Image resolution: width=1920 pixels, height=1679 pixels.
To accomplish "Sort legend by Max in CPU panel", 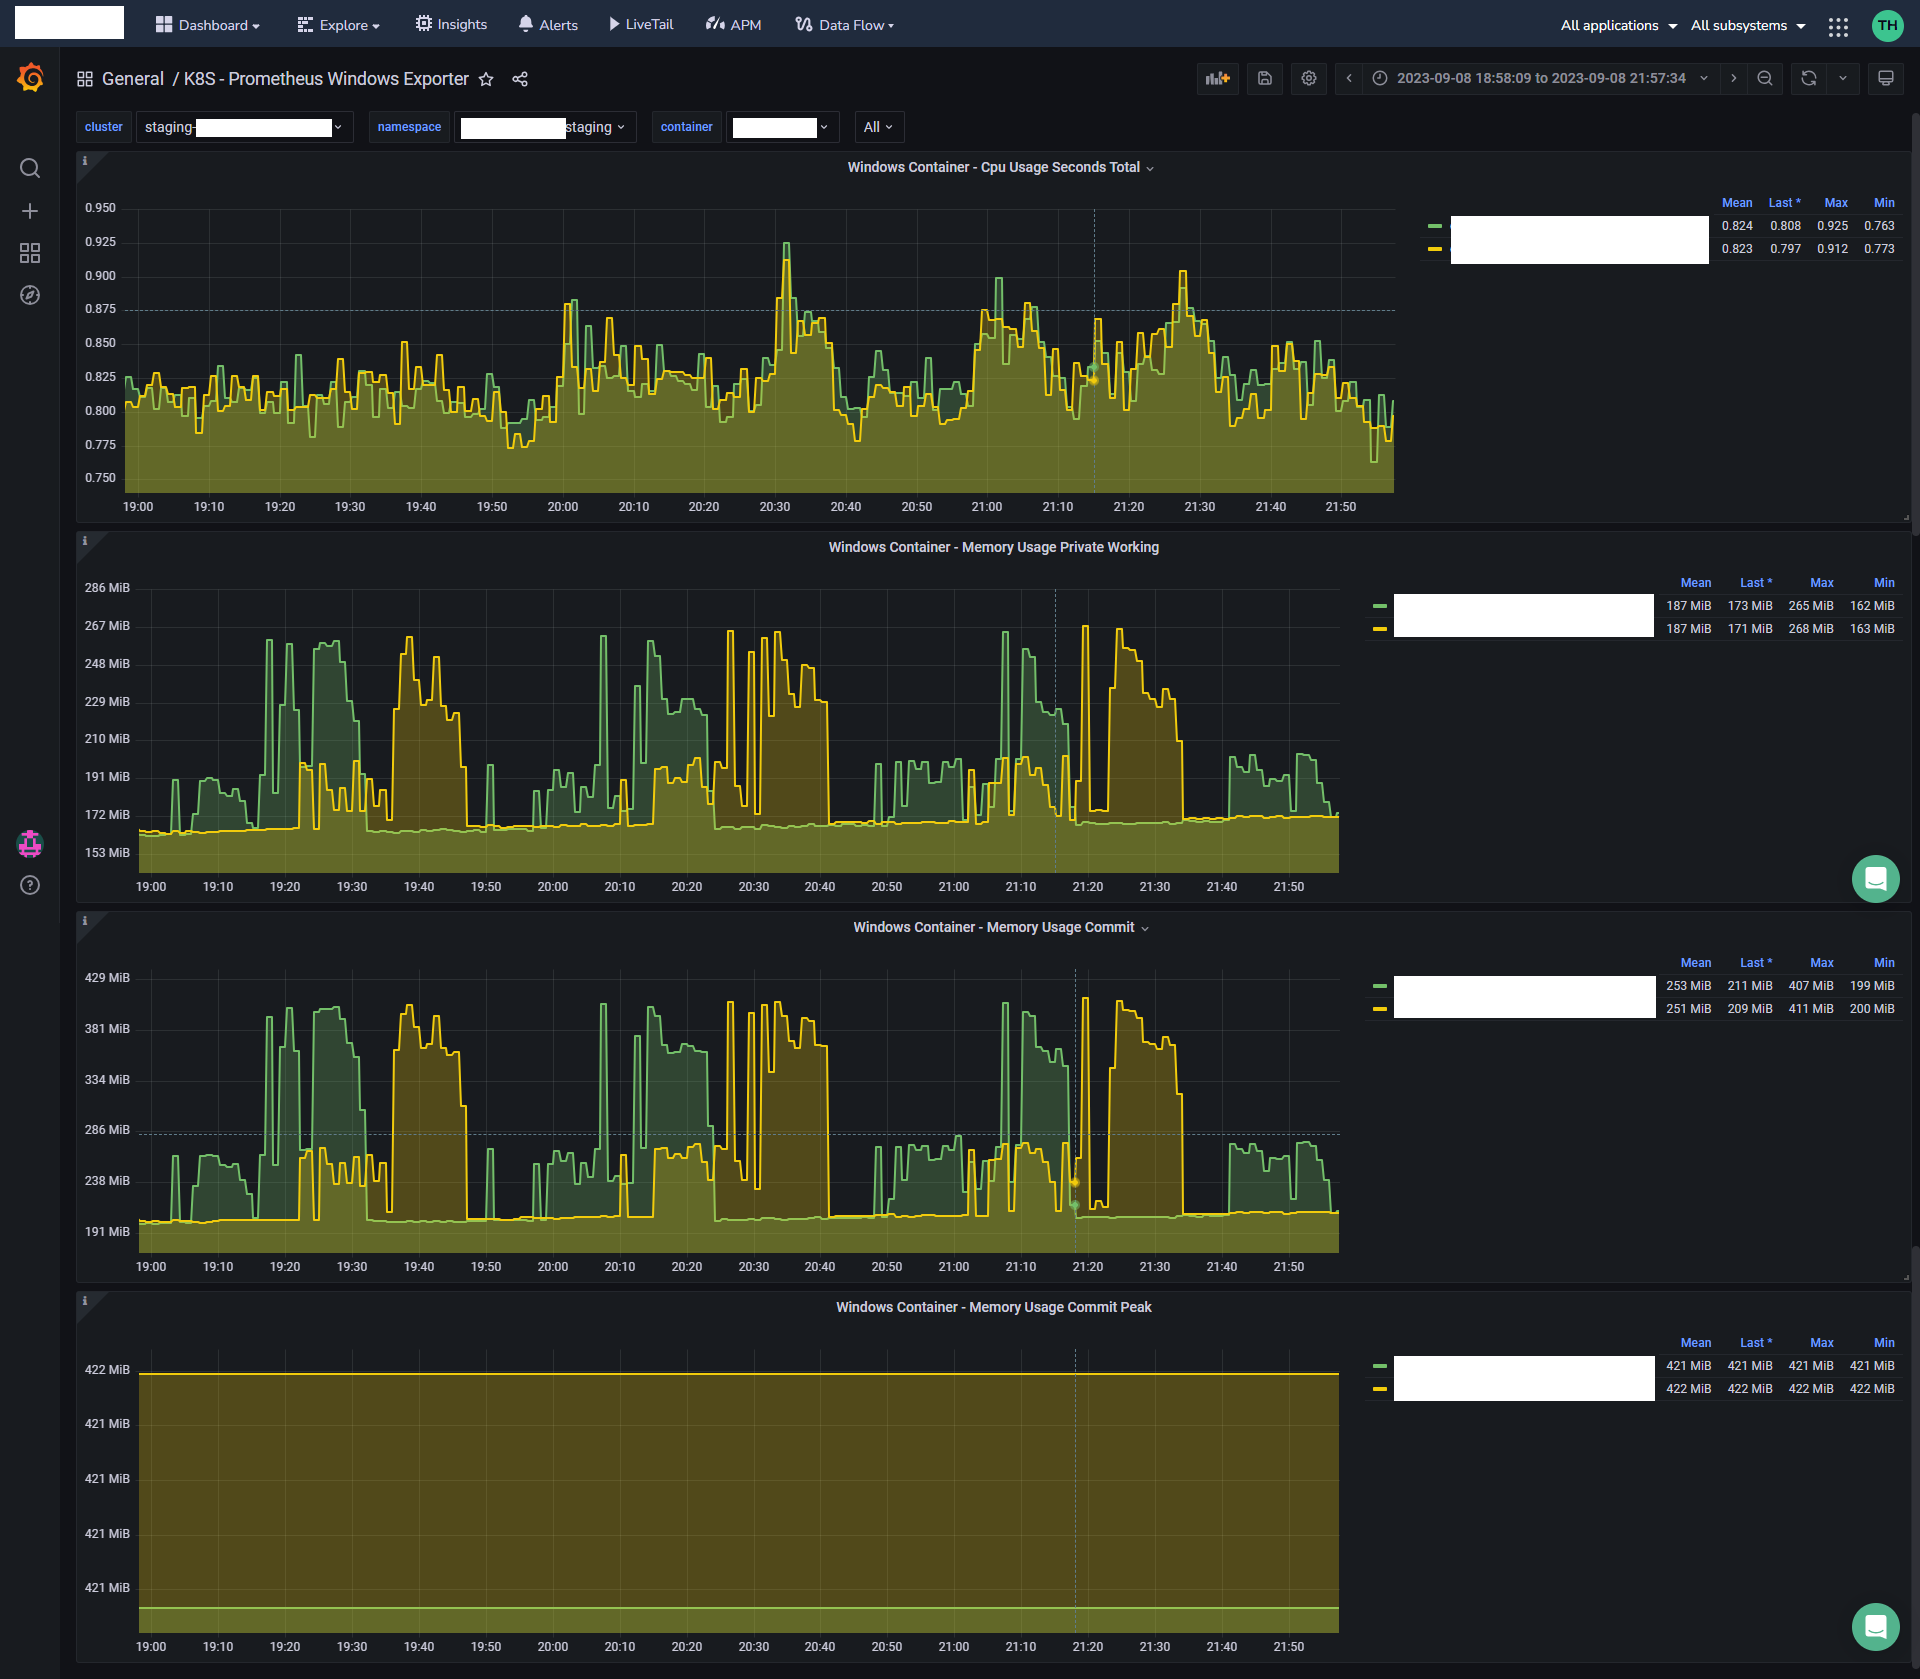I will (x=1835, y=203).
